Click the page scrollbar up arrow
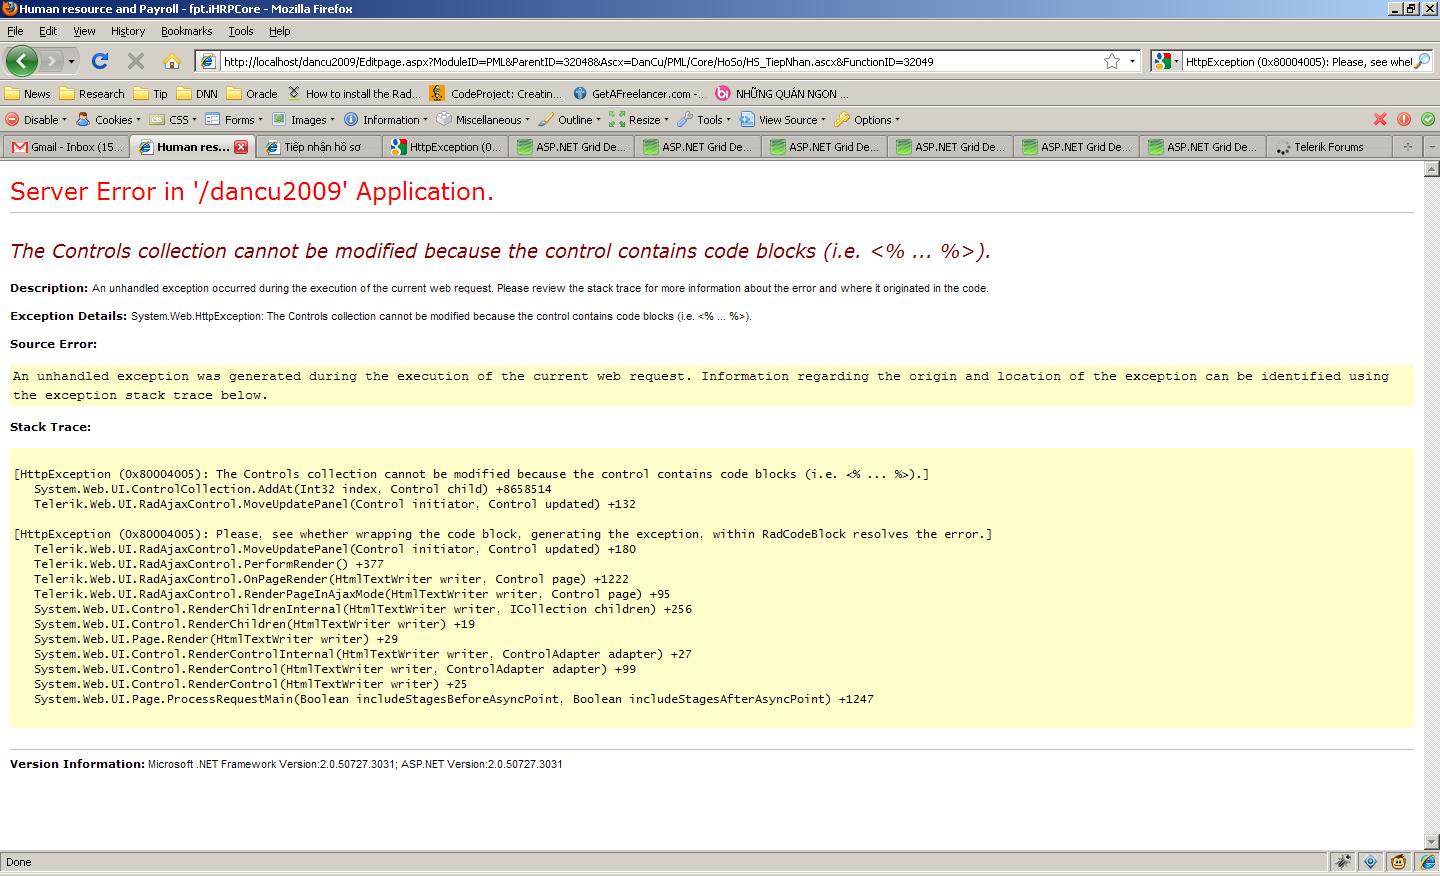 click(1432, 169)
